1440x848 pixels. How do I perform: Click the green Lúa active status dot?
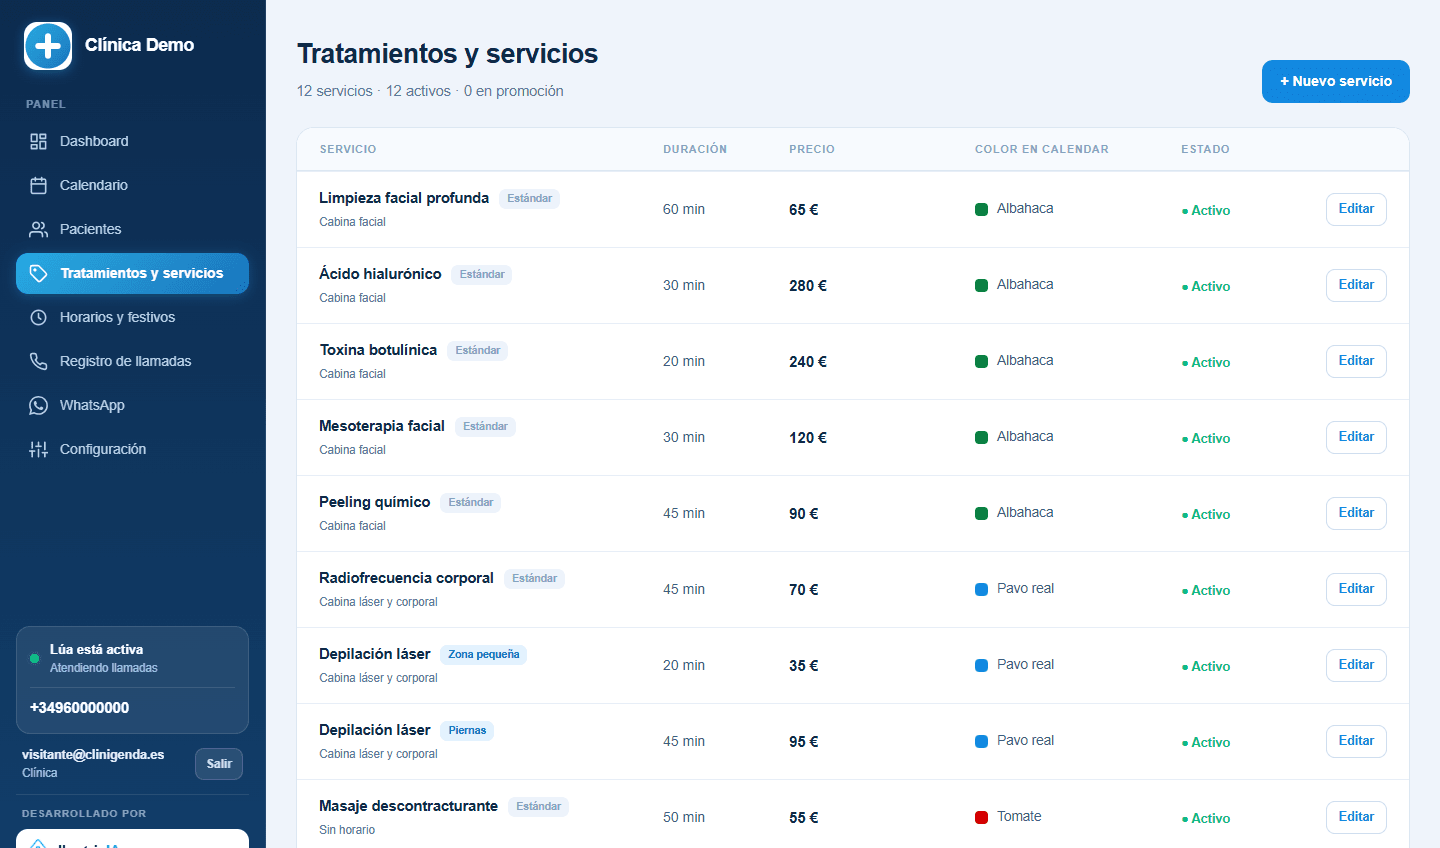click(34, 658)
